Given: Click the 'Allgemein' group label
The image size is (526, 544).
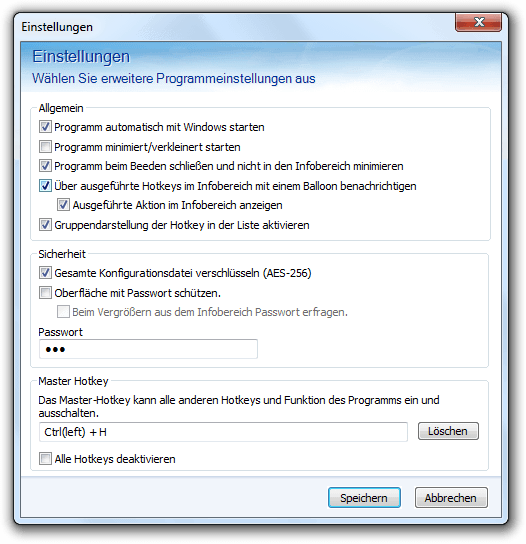Looking at the screenshot, I should [x=61, y=108].
